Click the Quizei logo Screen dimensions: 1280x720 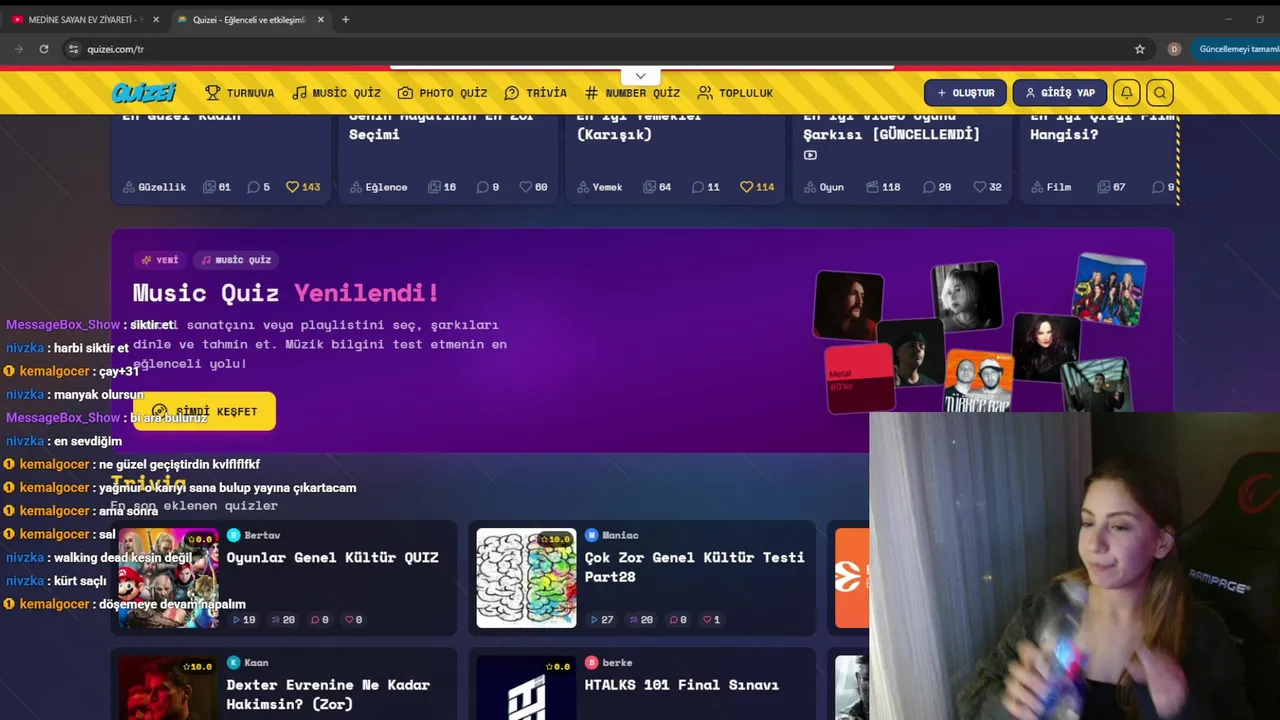click(x=144, y=92)
